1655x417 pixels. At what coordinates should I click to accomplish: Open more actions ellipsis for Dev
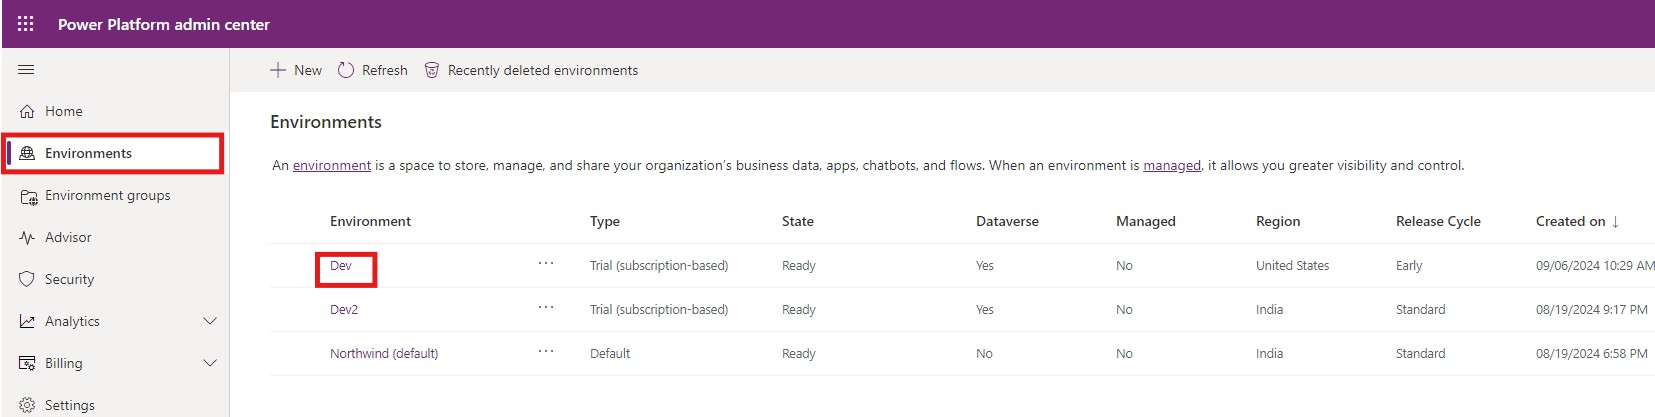coord(546,264)
